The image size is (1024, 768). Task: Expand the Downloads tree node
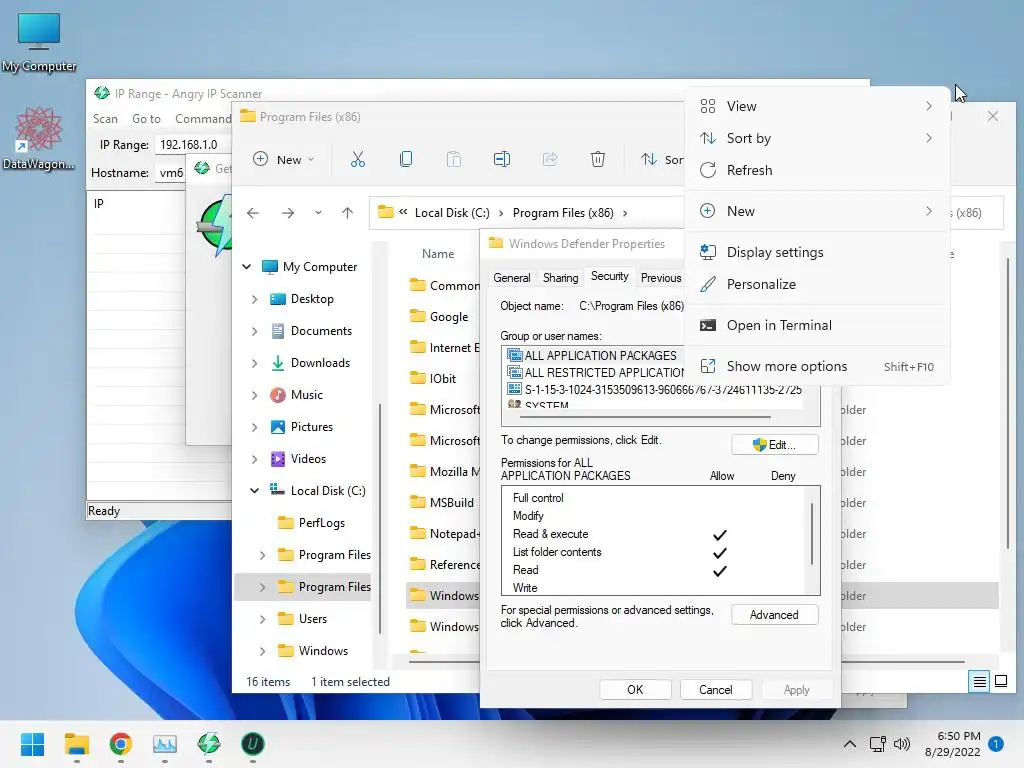255,363
